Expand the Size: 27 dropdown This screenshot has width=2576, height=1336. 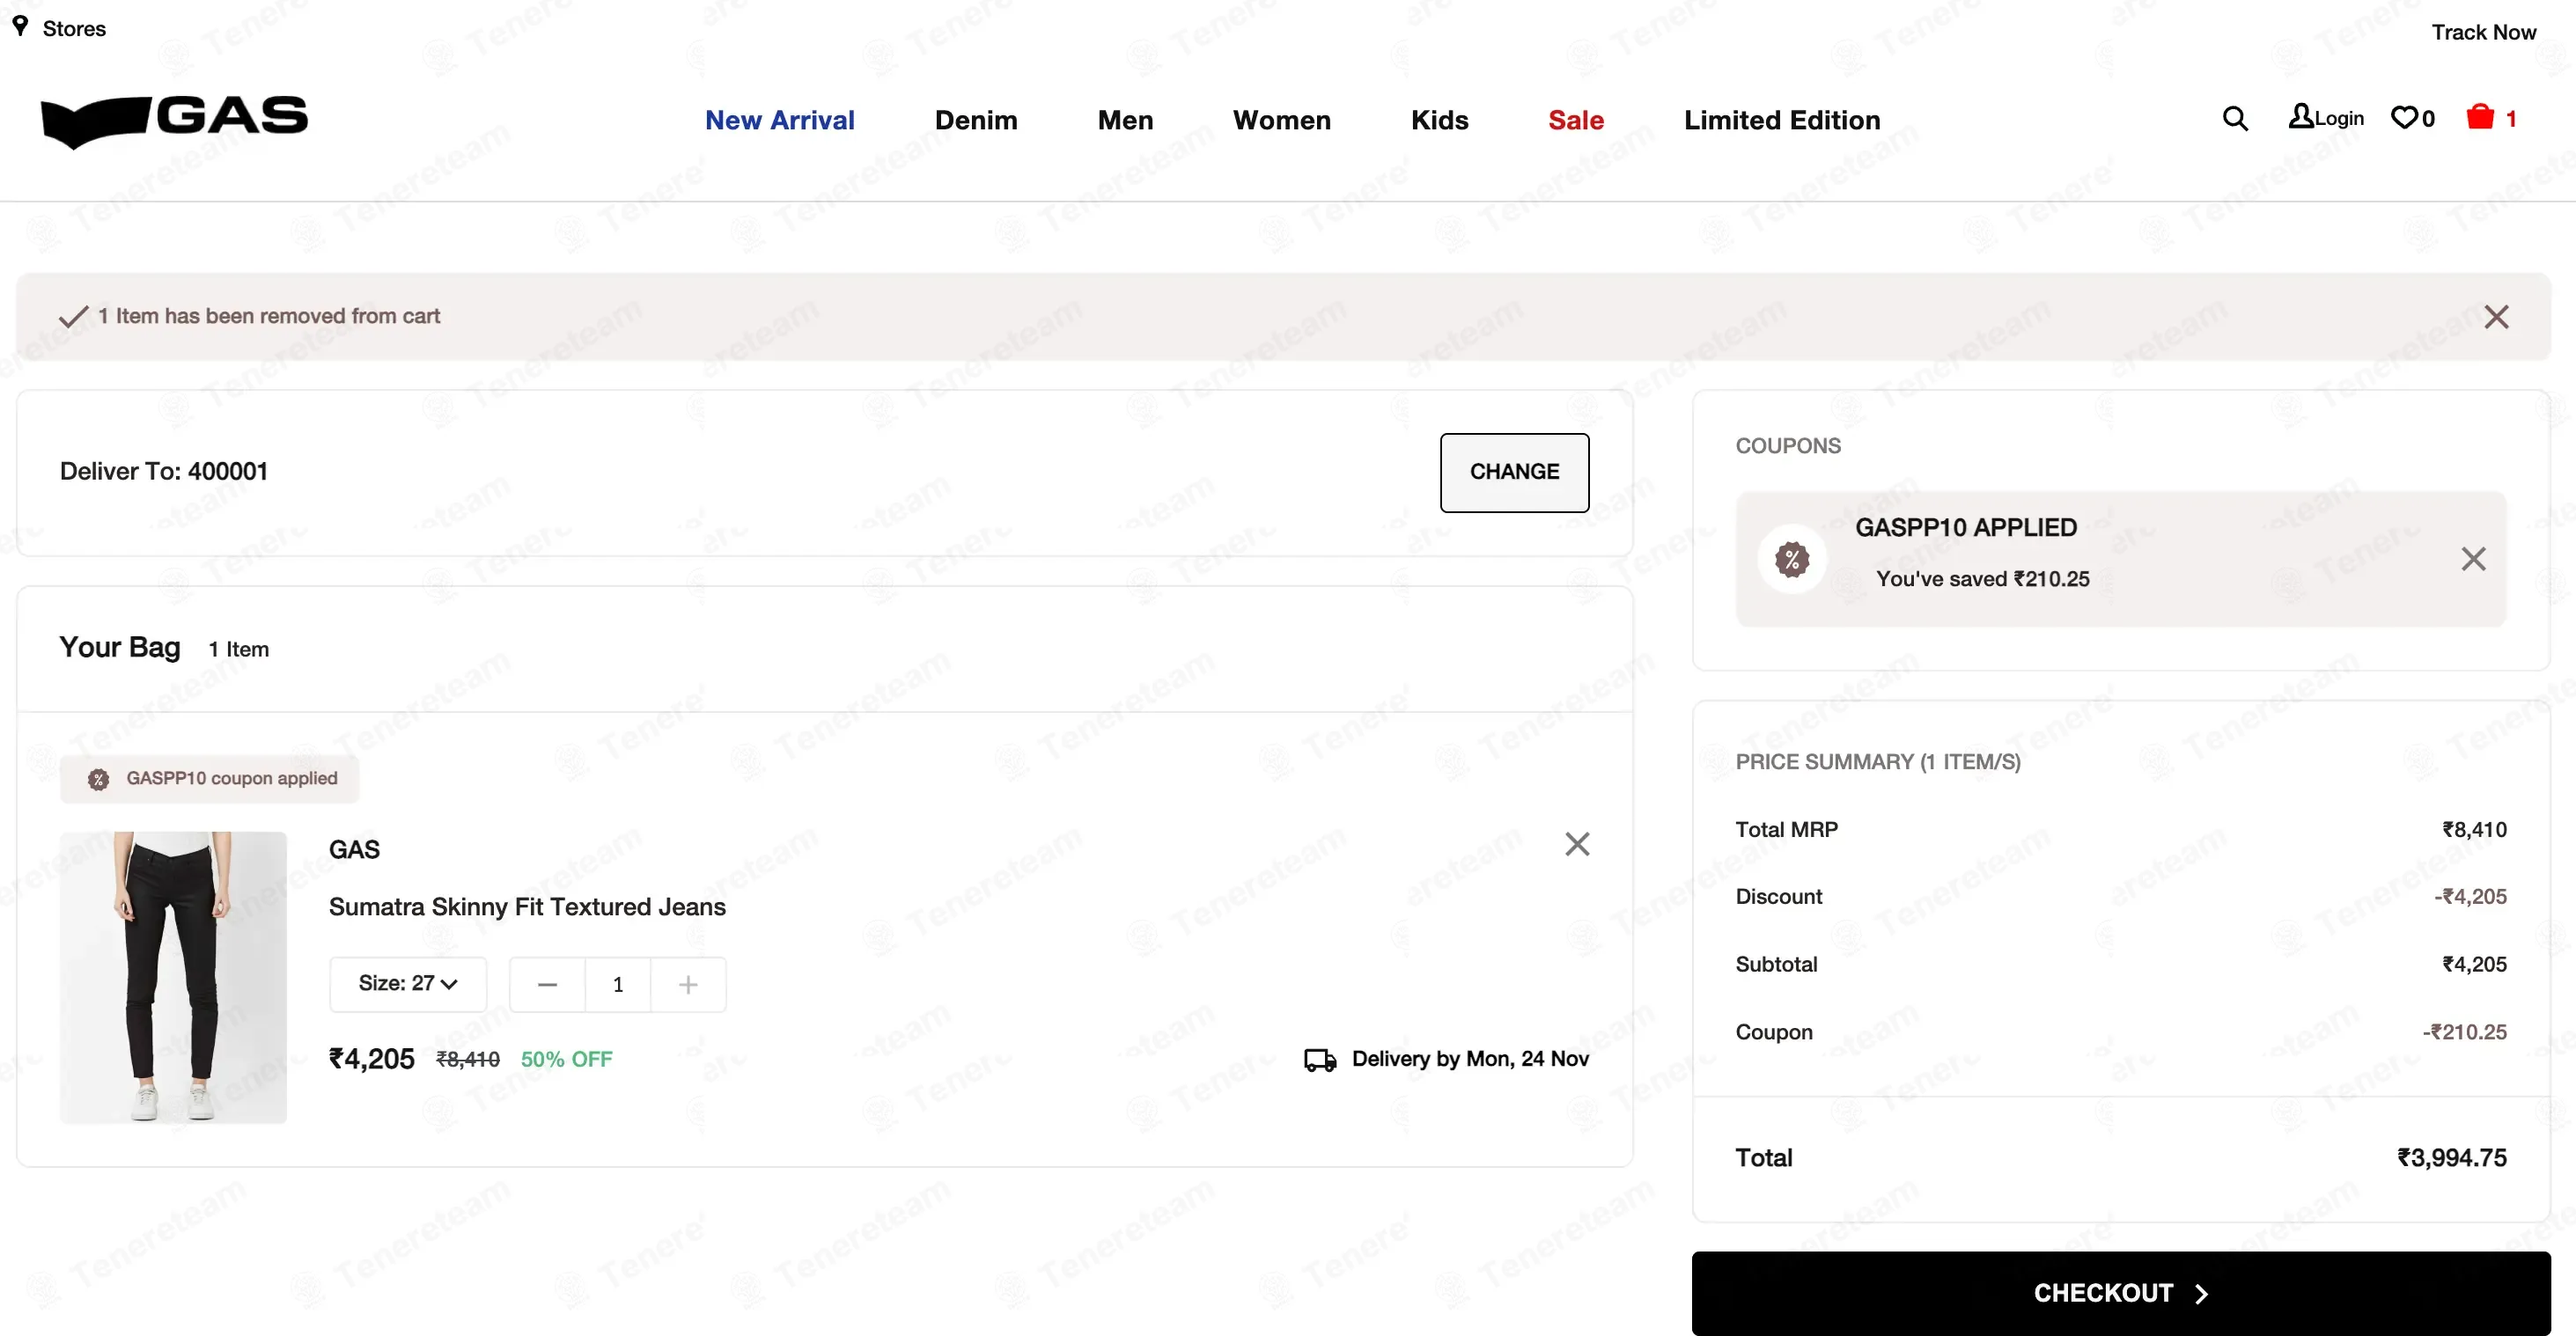408,984
